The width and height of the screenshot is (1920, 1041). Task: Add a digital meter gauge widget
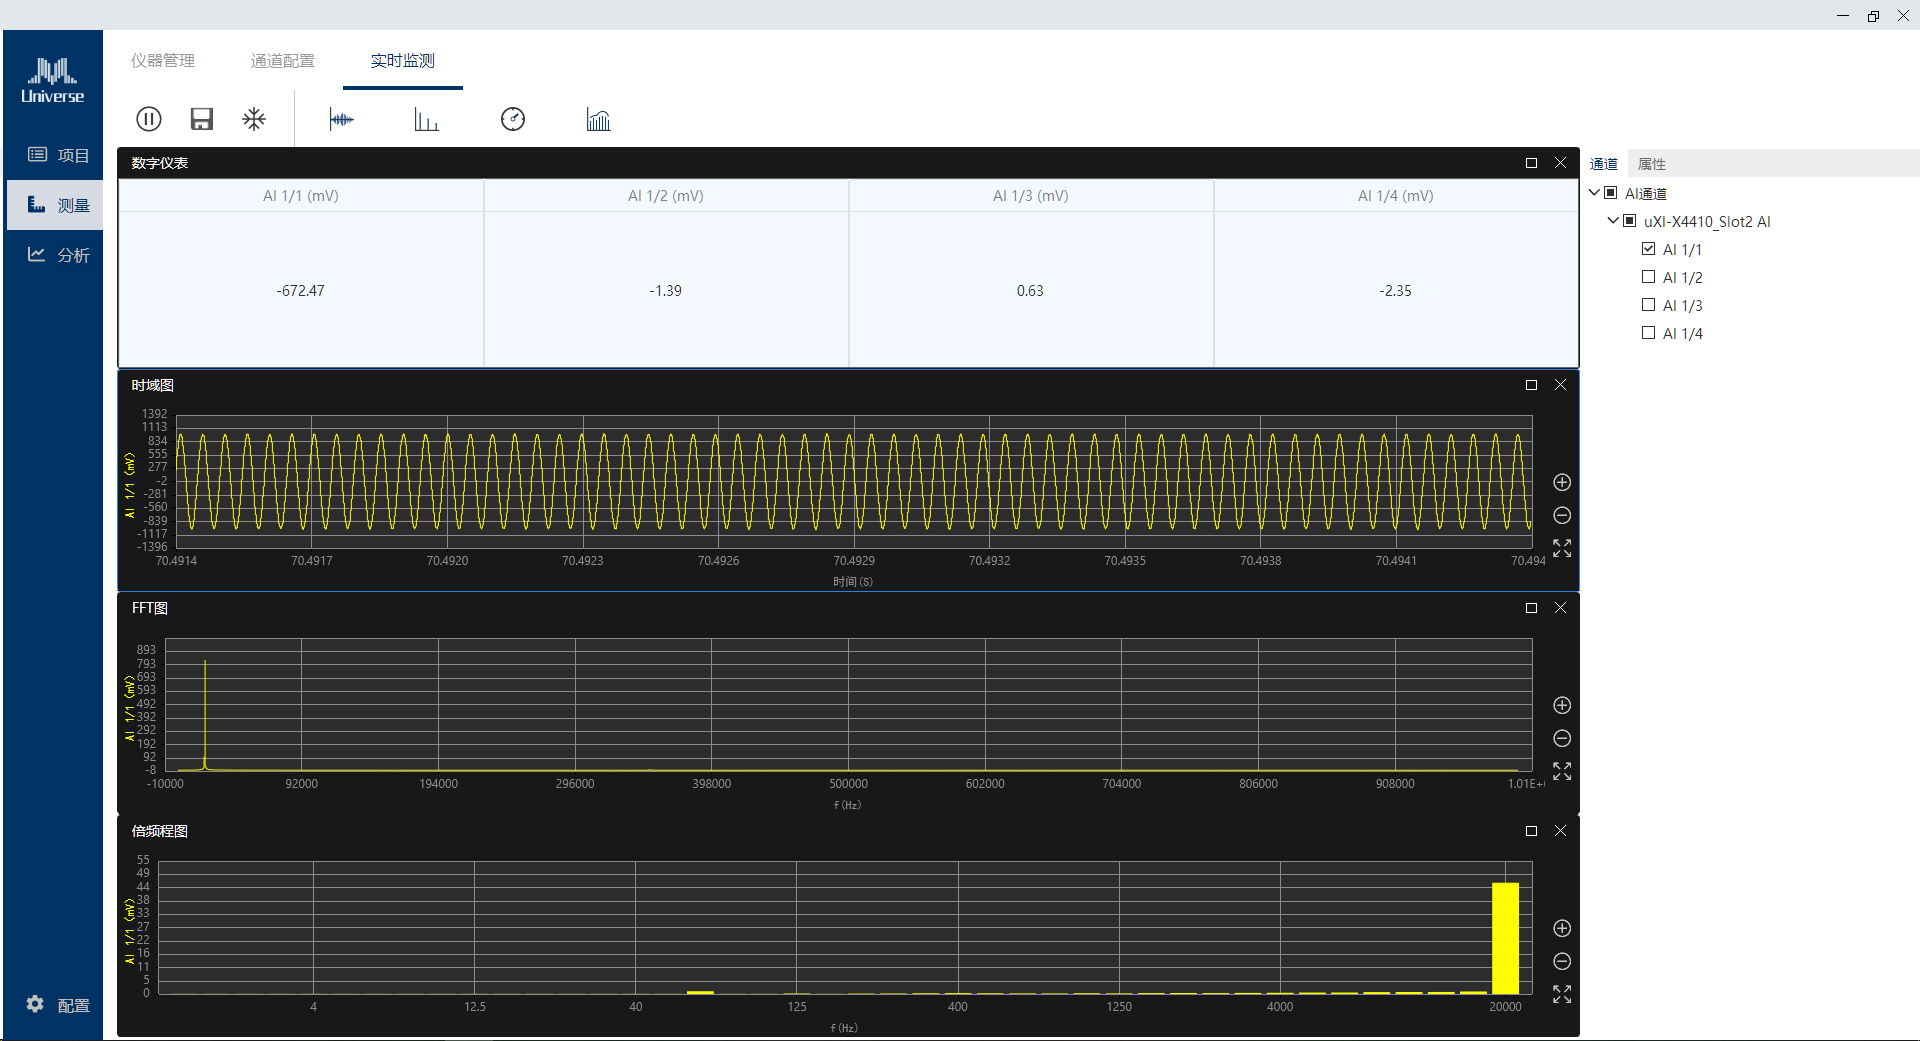click(513, 120)
